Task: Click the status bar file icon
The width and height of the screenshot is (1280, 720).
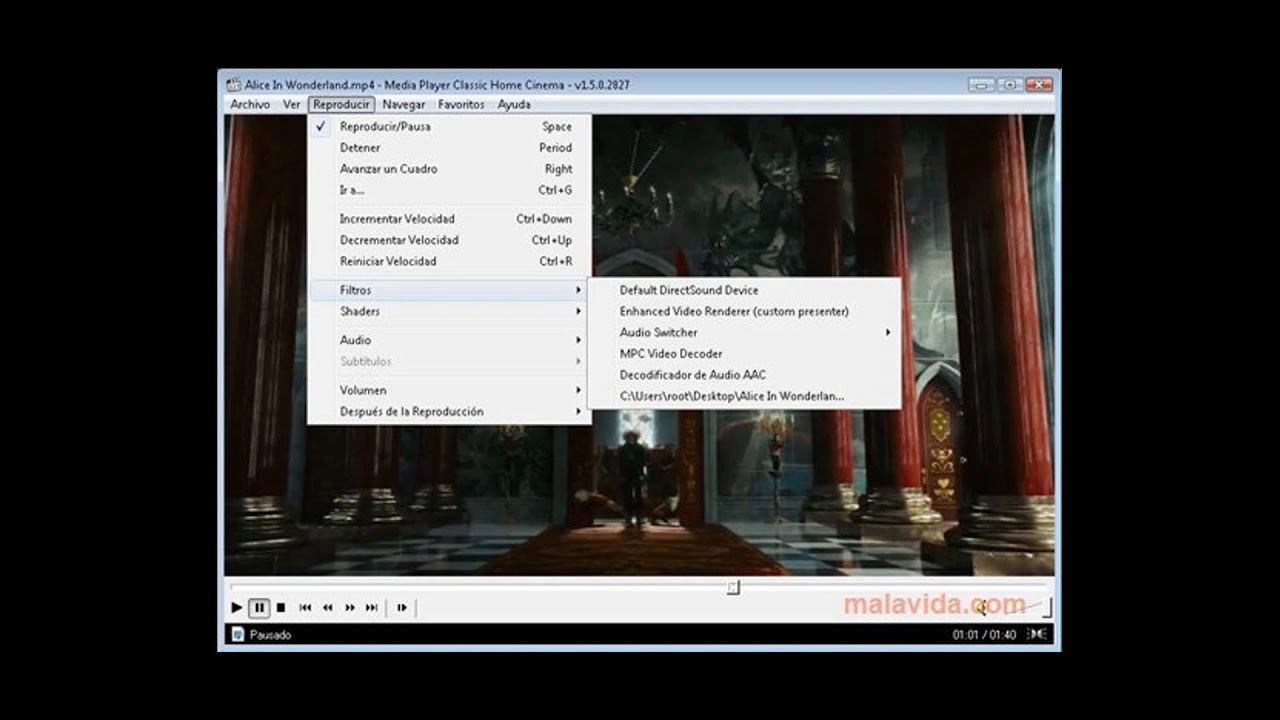Action: click(237, 634)
